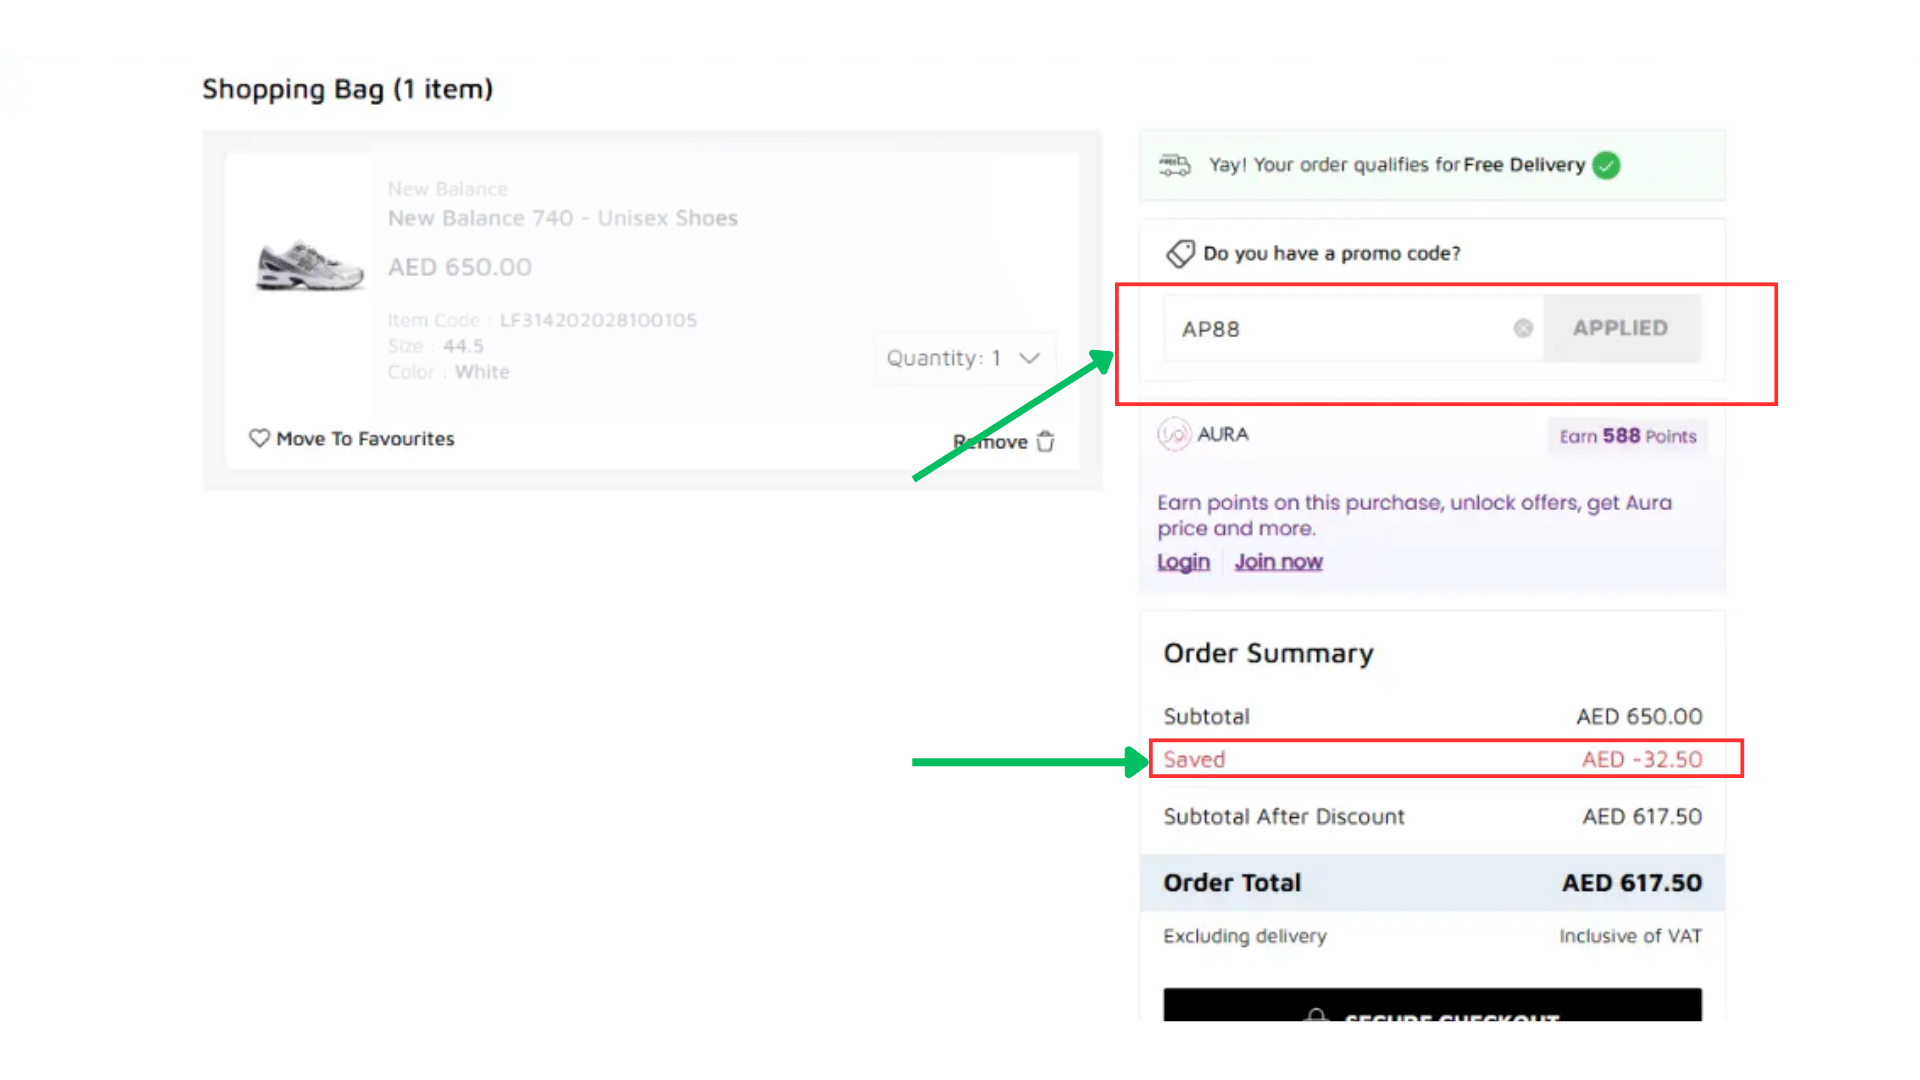Click the Aura logo icon

pos(1174,434)
